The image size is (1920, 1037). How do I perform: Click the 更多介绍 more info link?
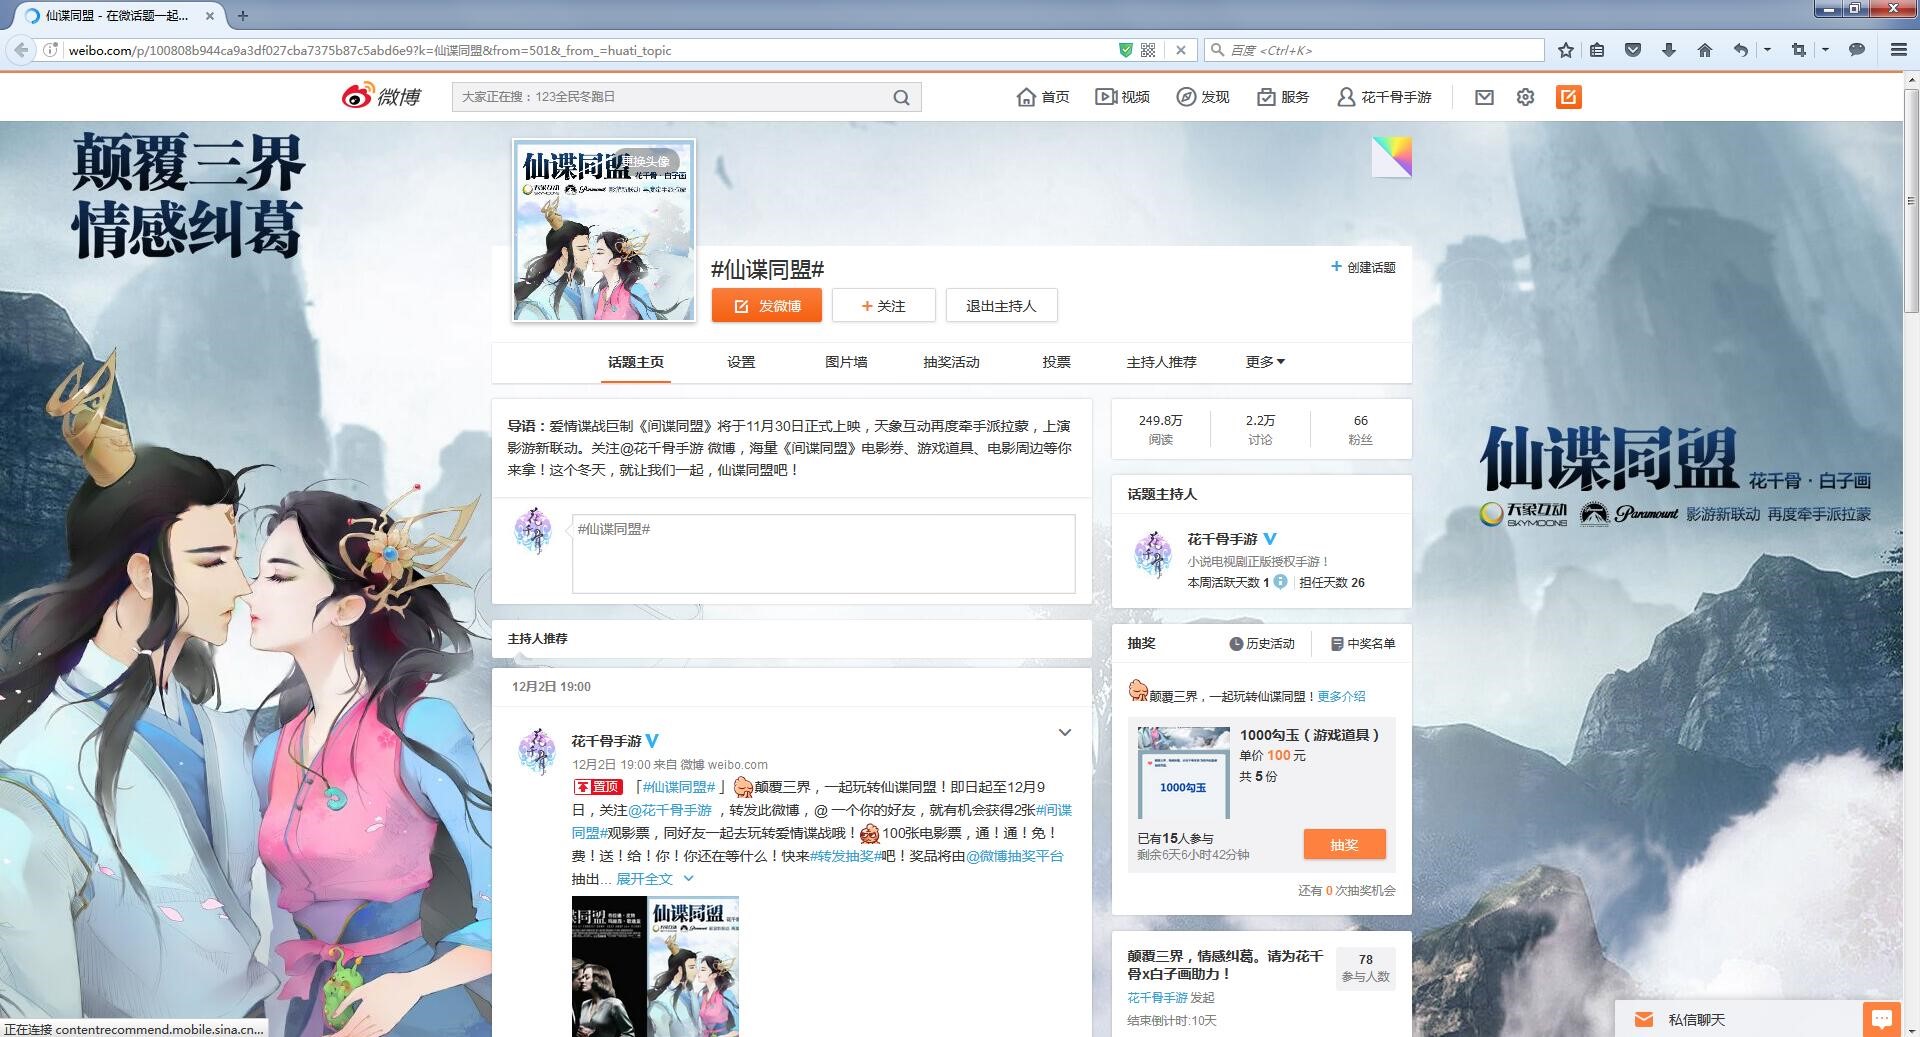1341,696
